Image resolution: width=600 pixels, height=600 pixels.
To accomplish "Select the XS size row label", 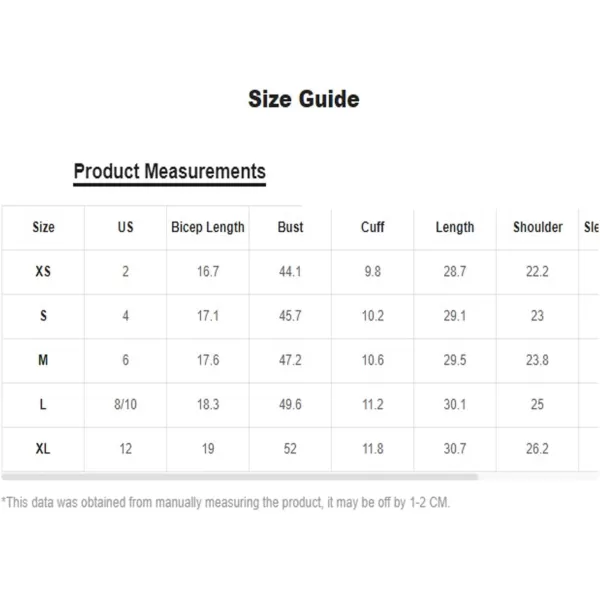I will tap(43, 272).
